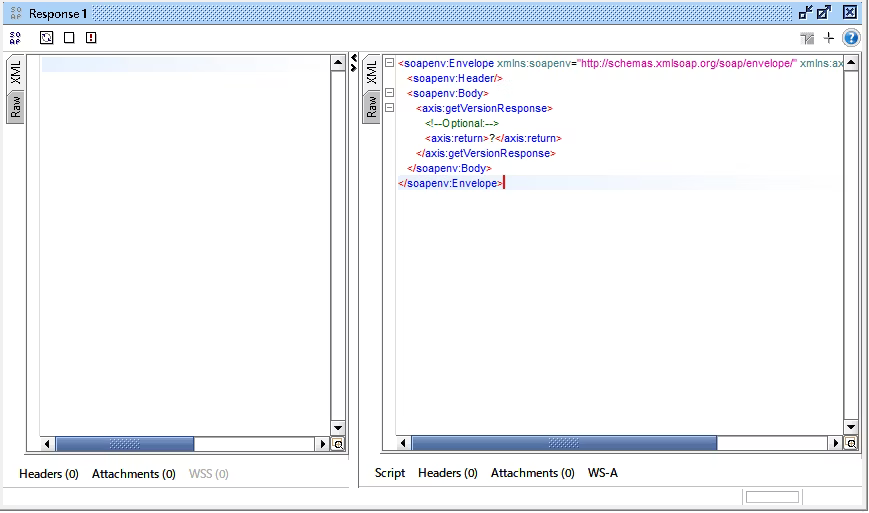Click the right editor horizontal scrollbar thumb
869x513 pixels.
564,443
